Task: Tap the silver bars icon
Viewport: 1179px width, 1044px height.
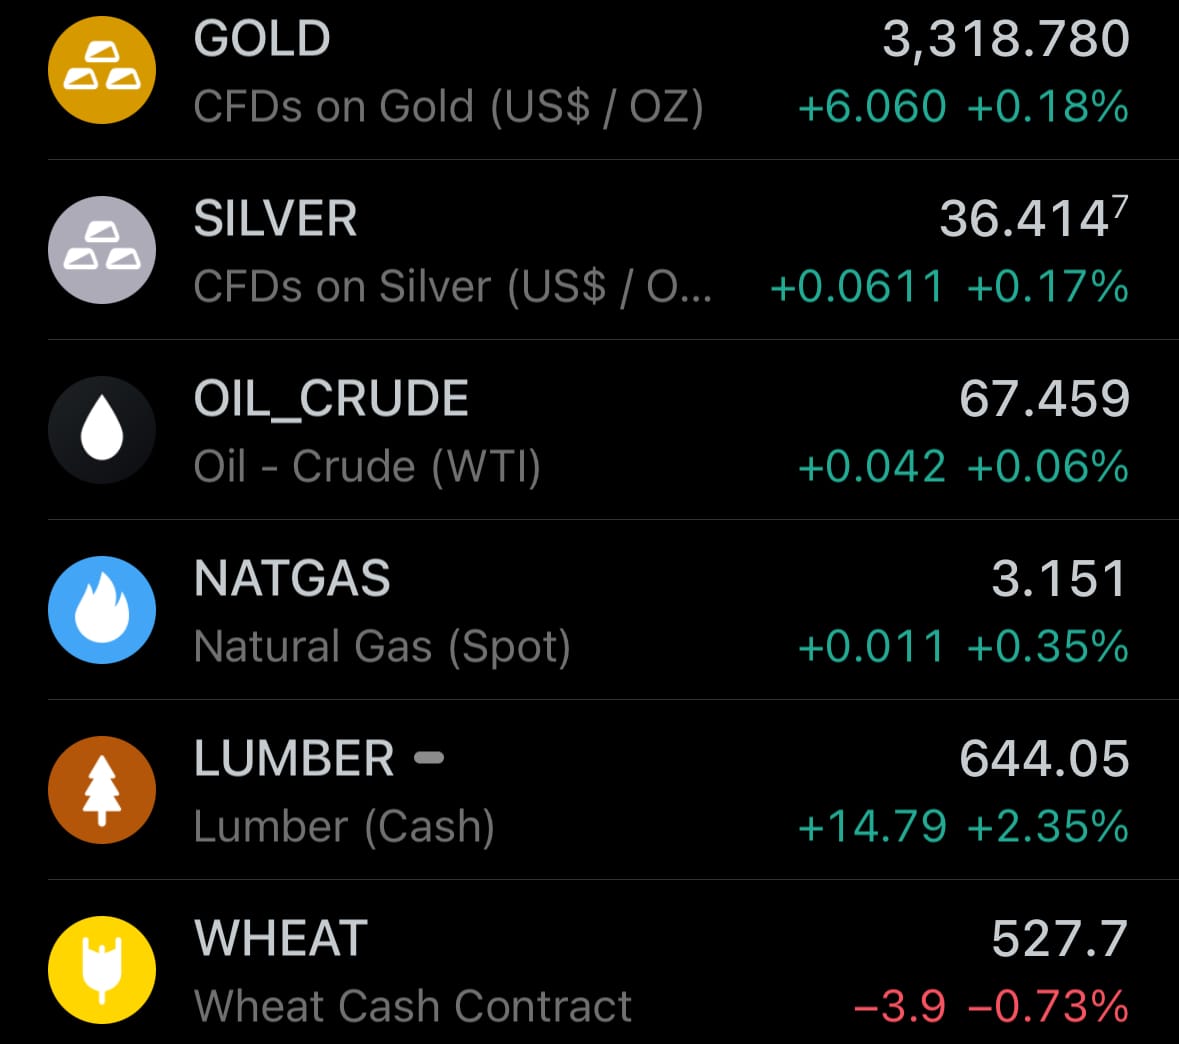Action: click(x=102, y=250)
